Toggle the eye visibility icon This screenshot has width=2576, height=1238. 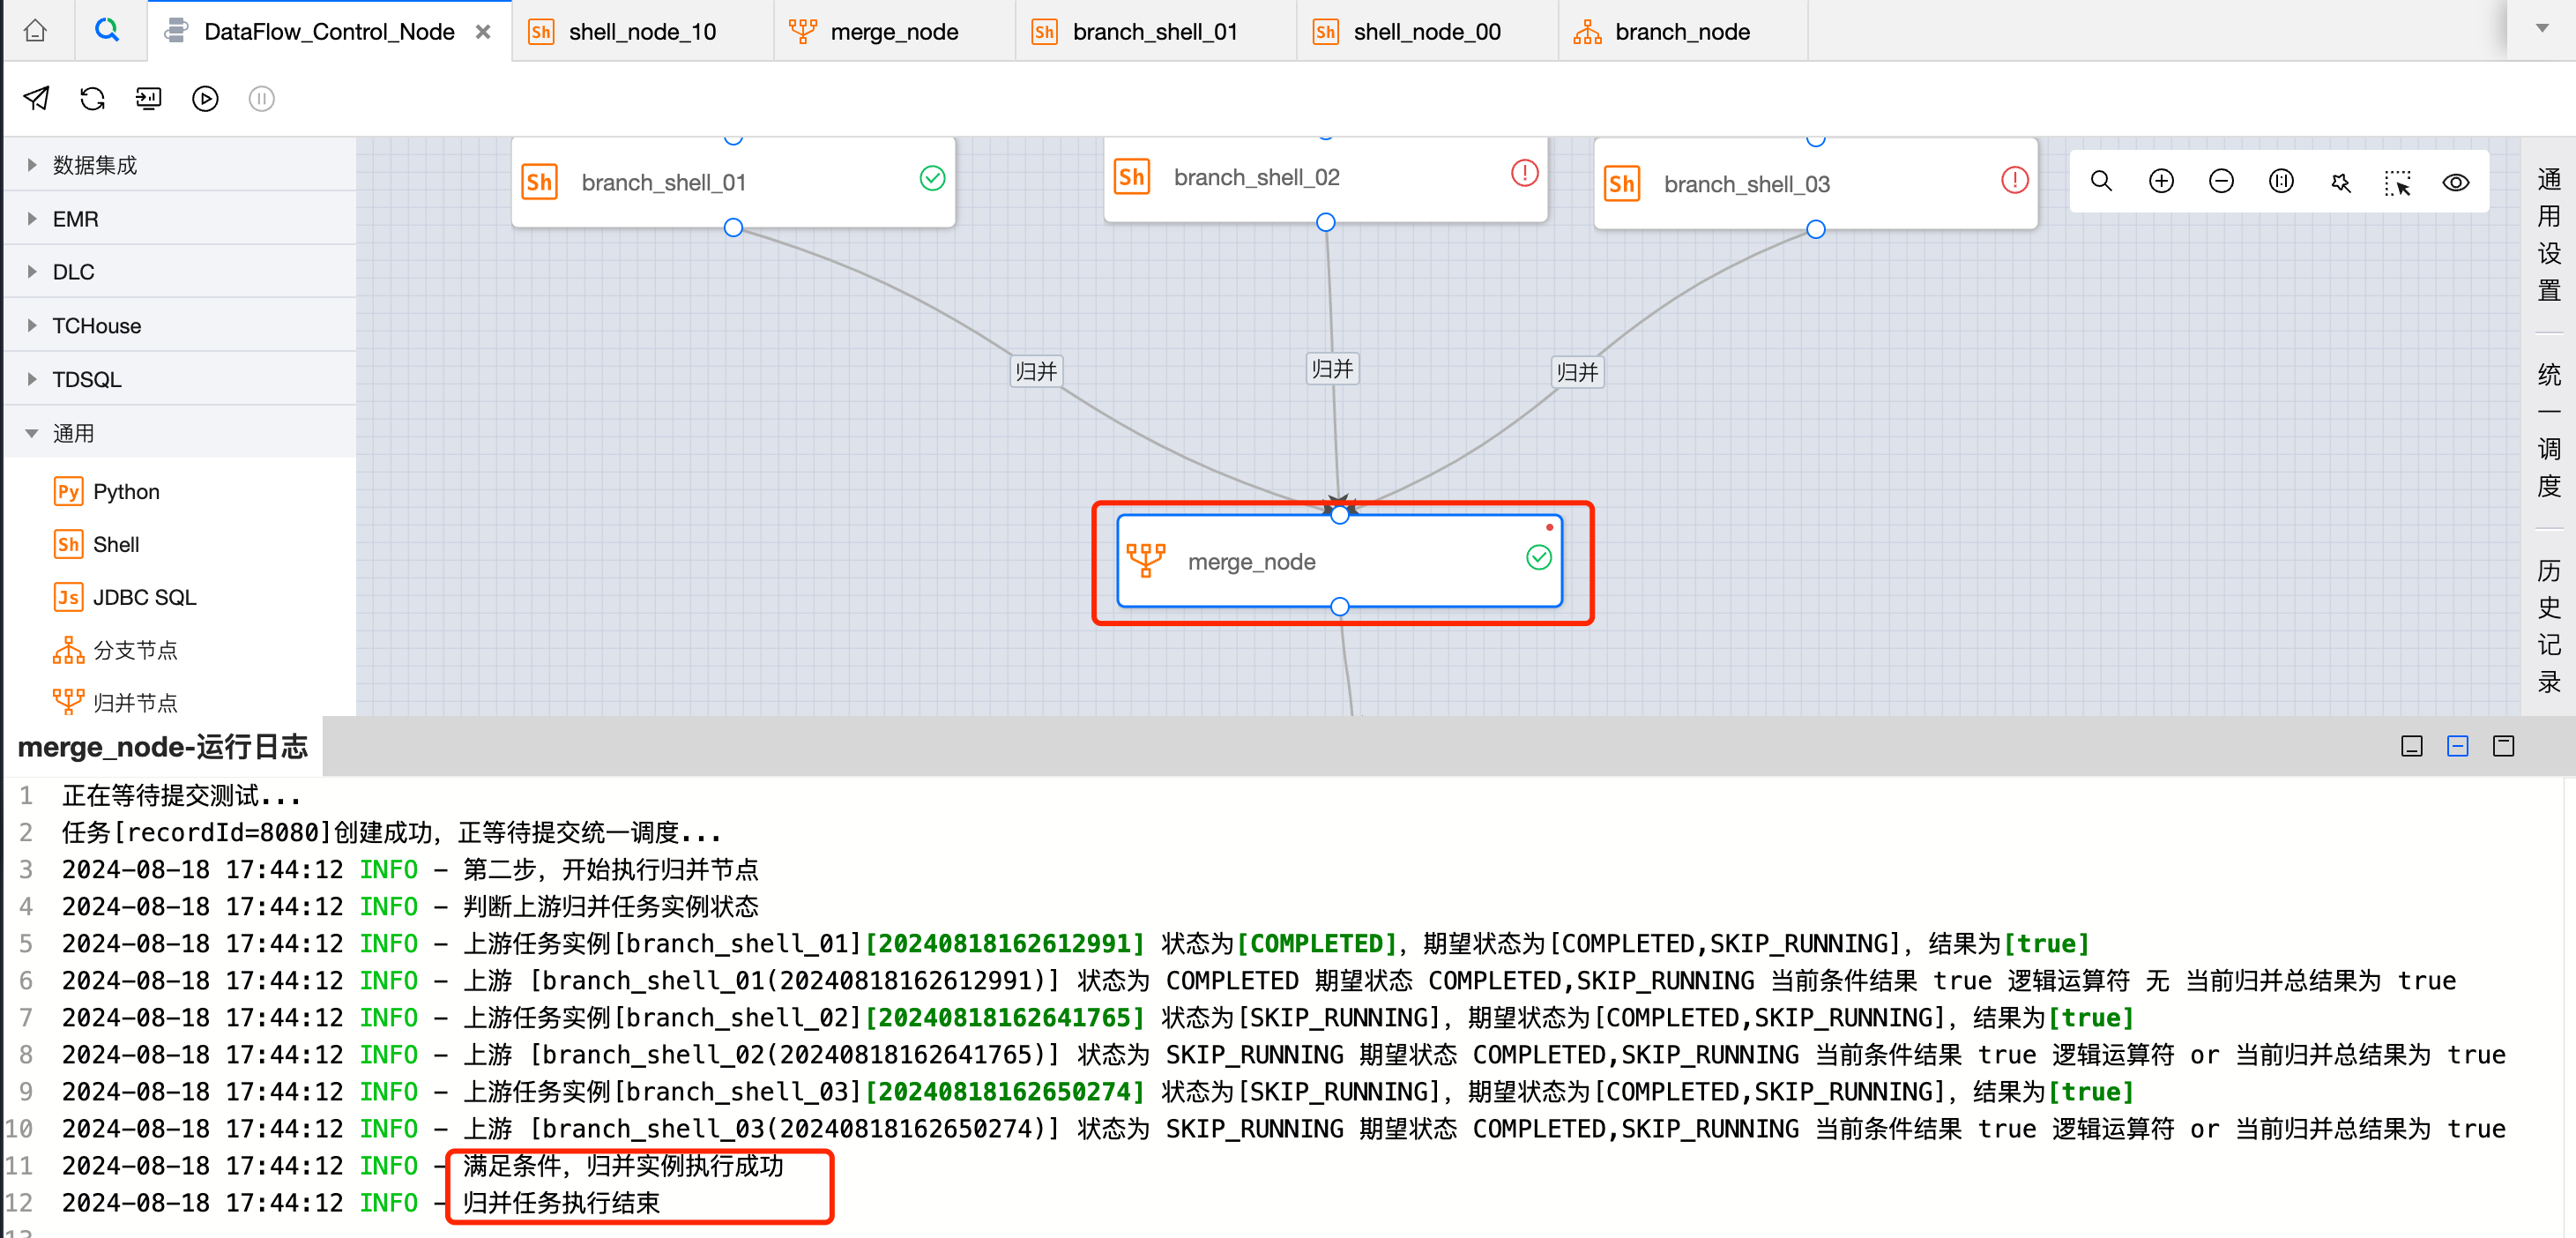click(x=2456, y=182)
